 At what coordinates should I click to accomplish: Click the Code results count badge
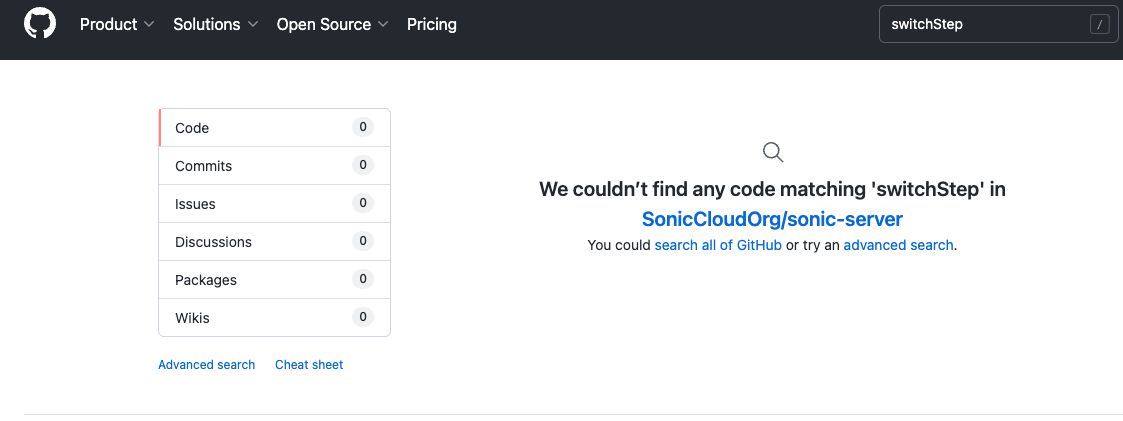click(x=363, y=127)
